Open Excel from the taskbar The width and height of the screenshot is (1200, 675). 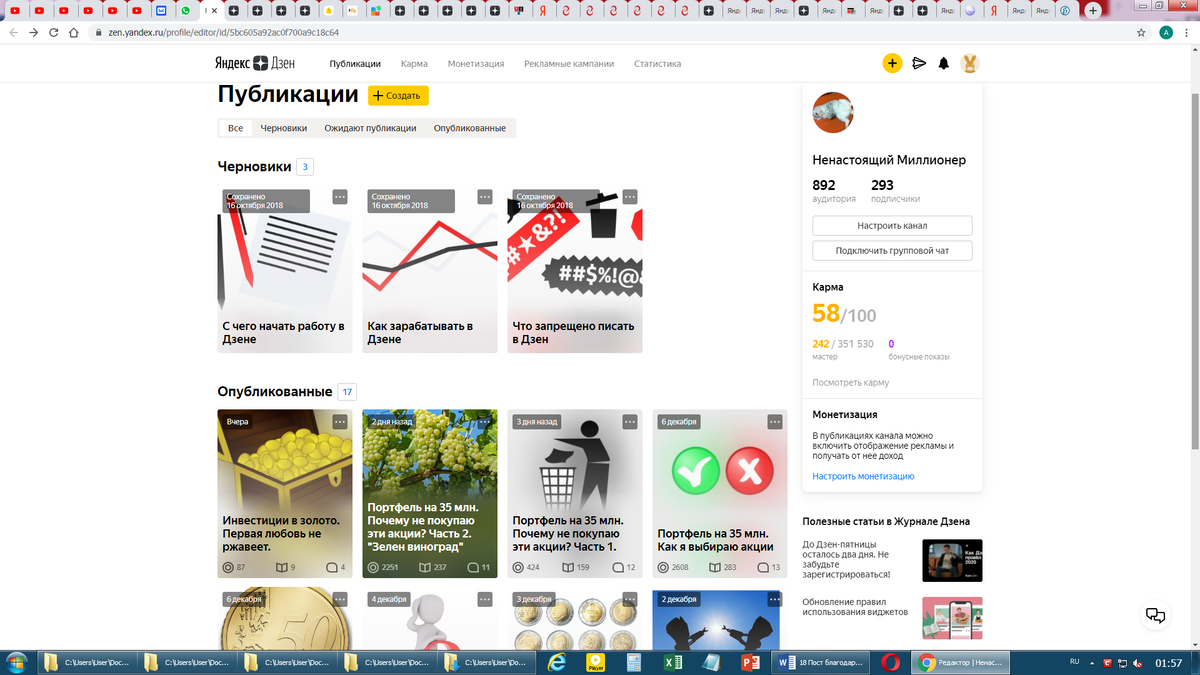point(672,662)
